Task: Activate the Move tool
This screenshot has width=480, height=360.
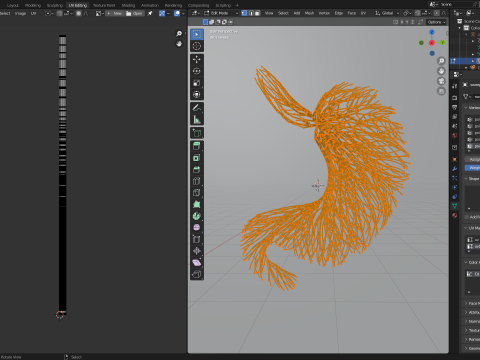Action: (197, 59)
